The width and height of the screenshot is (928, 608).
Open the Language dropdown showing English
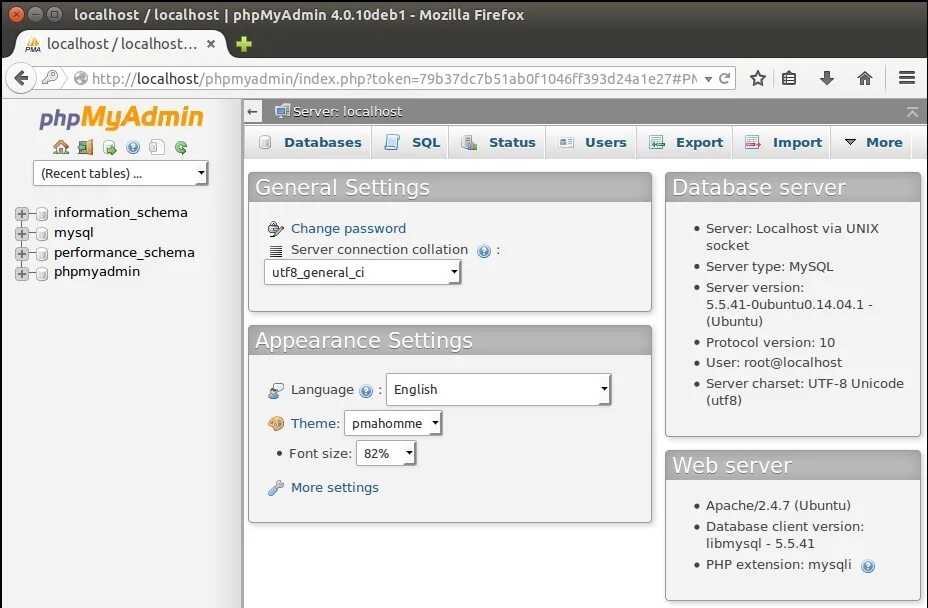(498, 390)
